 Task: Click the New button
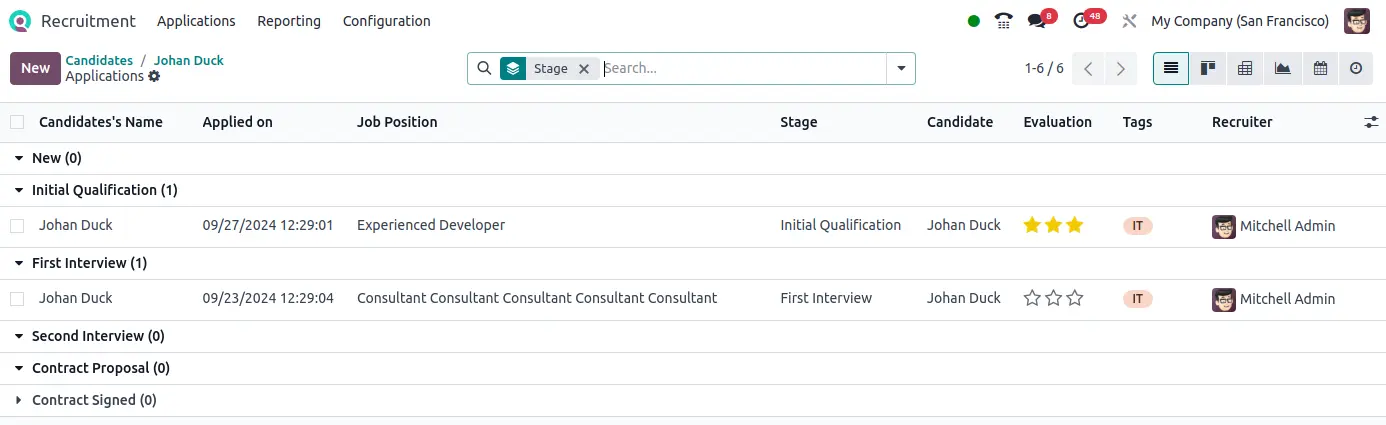(35, 68)
